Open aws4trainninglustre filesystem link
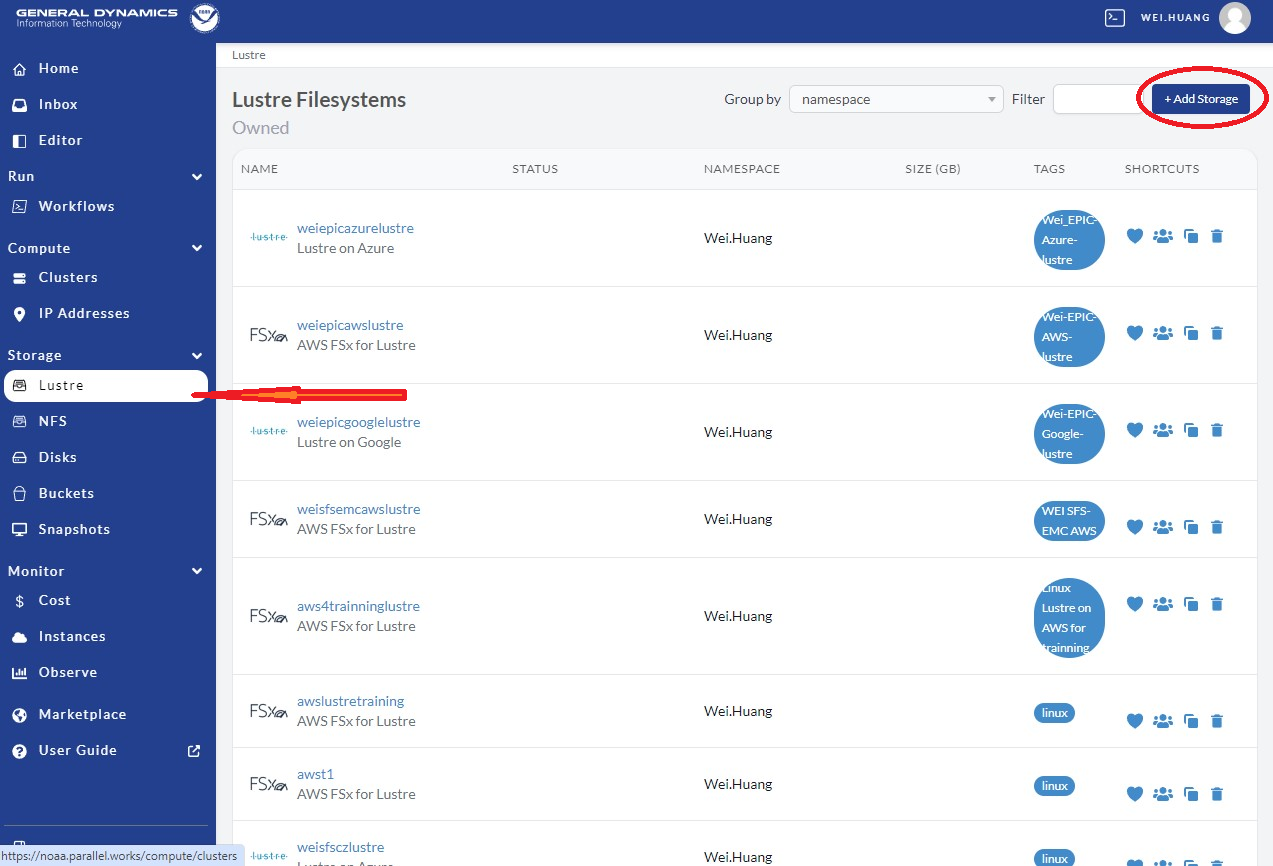The image size is (1273, 866). click(358, 606)
